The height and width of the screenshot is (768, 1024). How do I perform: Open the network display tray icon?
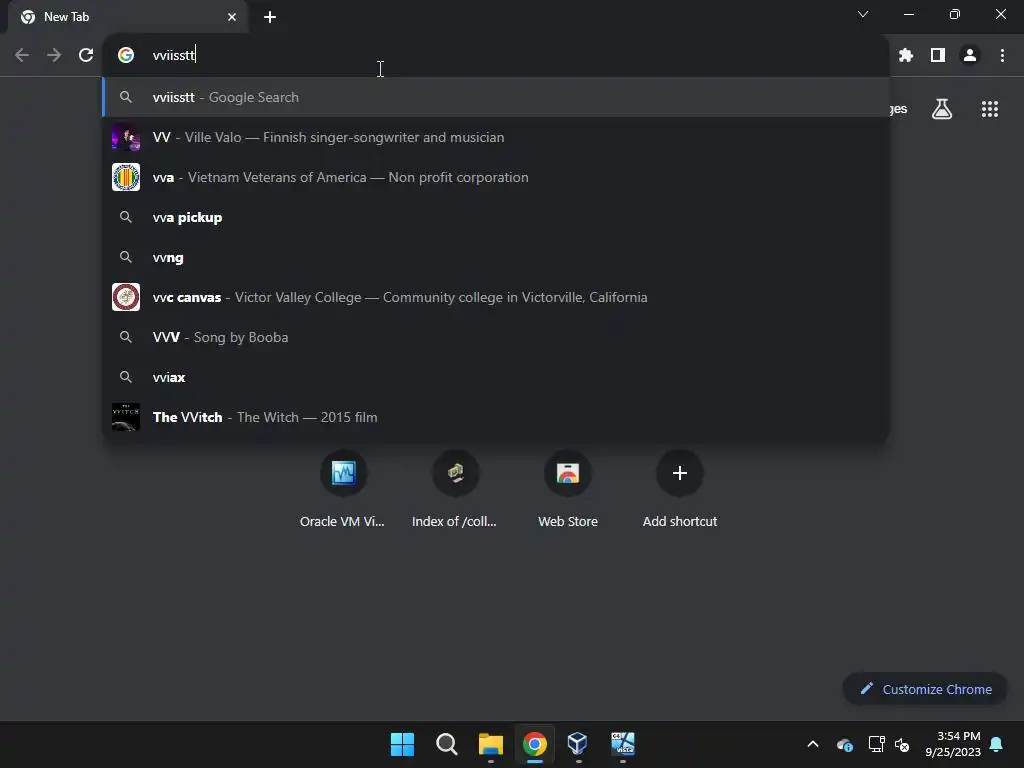tap(876, 744)
